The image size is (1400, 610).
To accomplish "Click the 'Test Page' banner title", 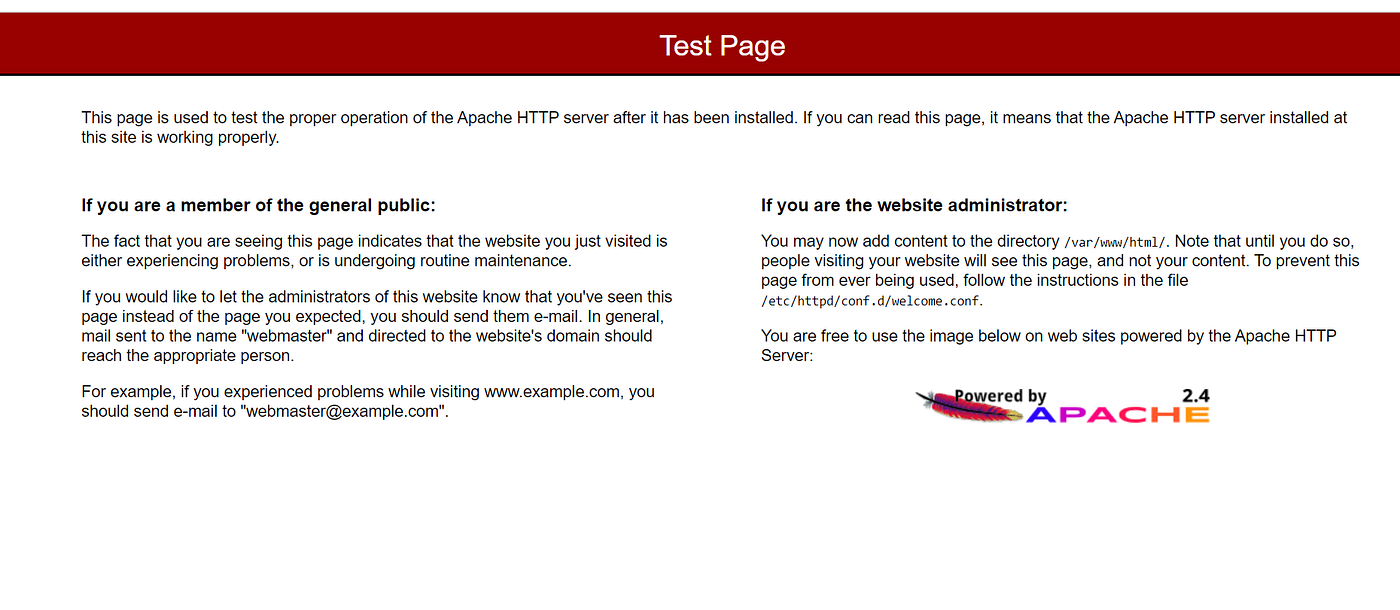I will (722, 45).
